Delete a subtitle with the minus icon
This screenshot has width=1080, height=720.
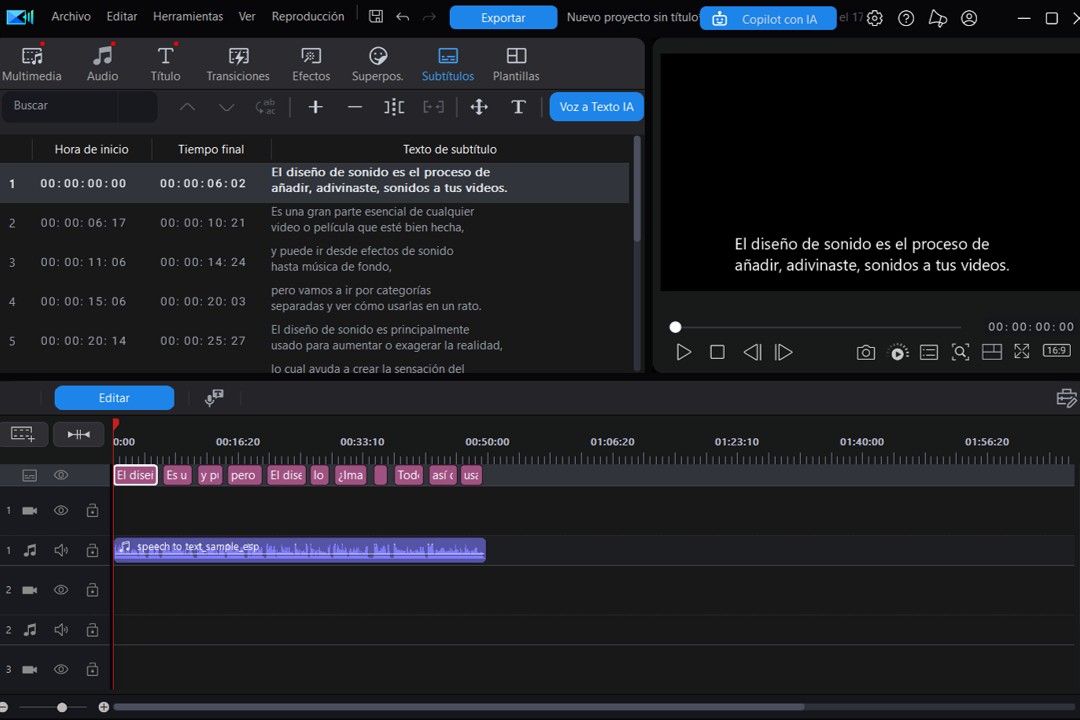(x=355, y=107)
